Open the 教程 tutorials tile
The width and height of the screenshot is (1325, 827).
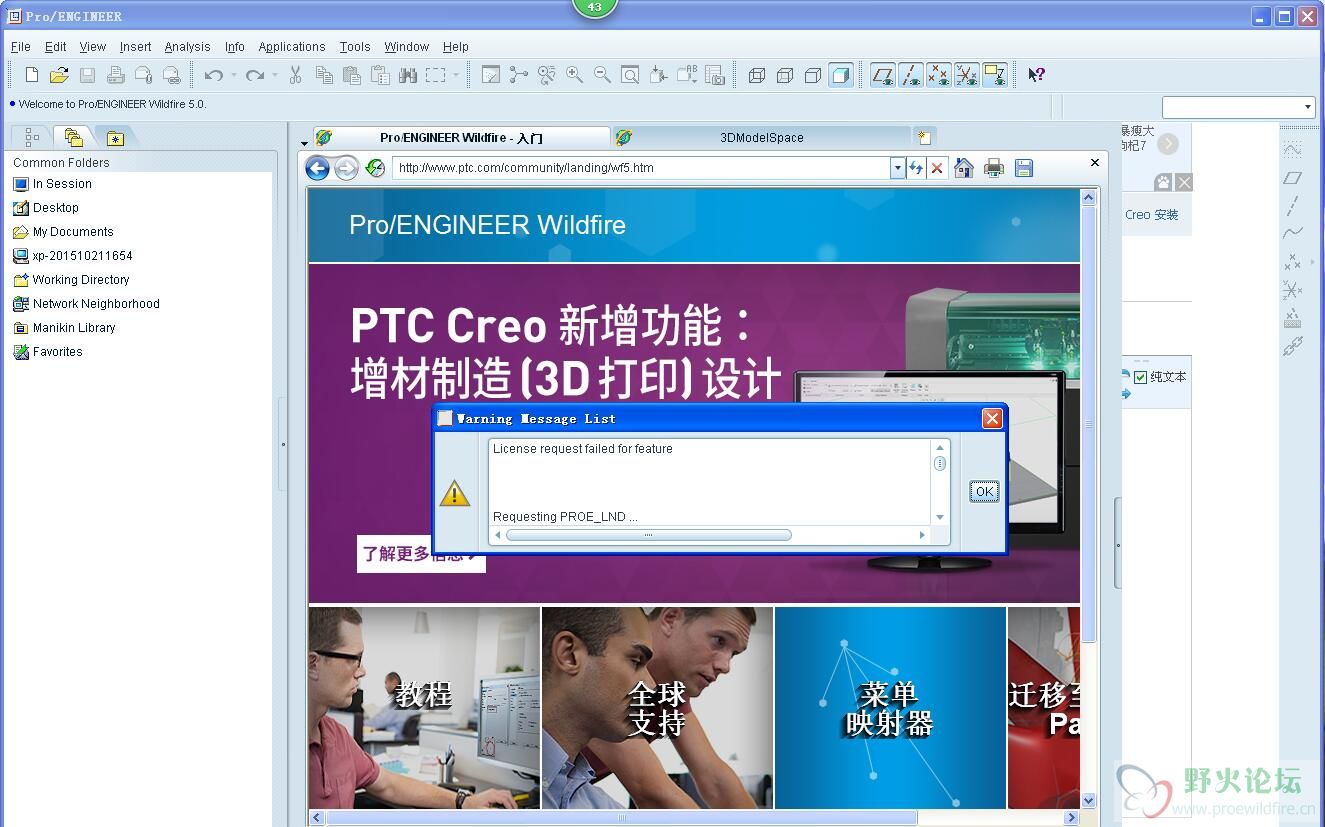tap(424, 708)
